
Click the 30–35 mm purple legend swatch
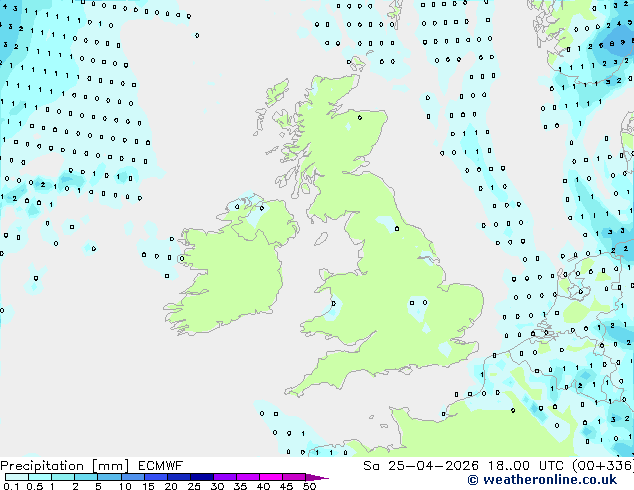[x=225, y=477]
